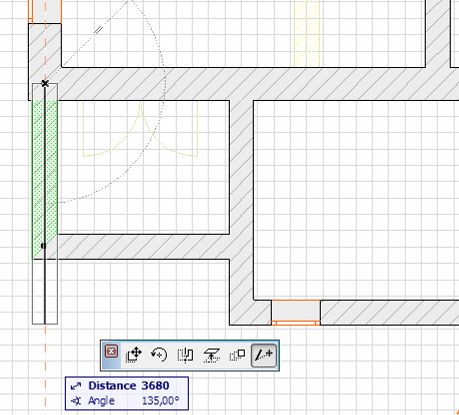
Task: Close the pet palette with red X
Action: click(x=111, y=351)
